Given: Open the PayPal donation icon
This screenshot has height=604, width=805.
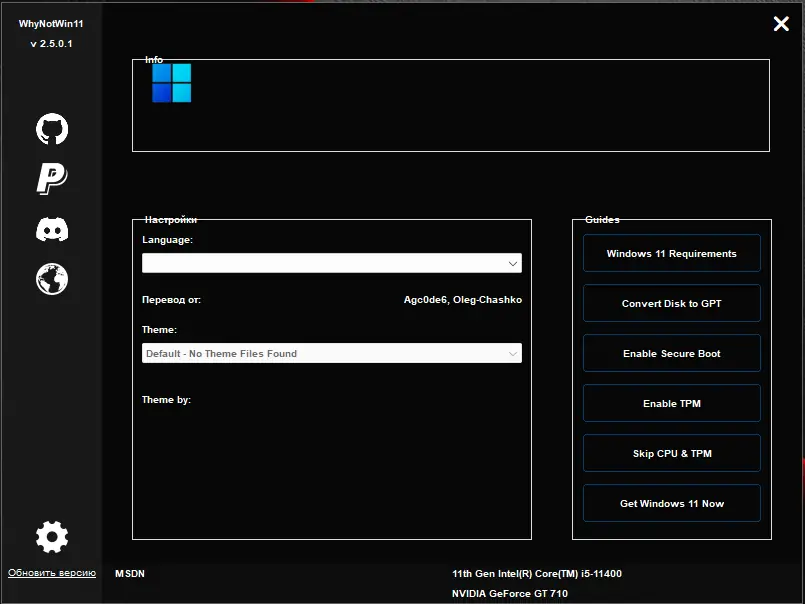Looking at the screenshot, I should [x=52, y=179].
